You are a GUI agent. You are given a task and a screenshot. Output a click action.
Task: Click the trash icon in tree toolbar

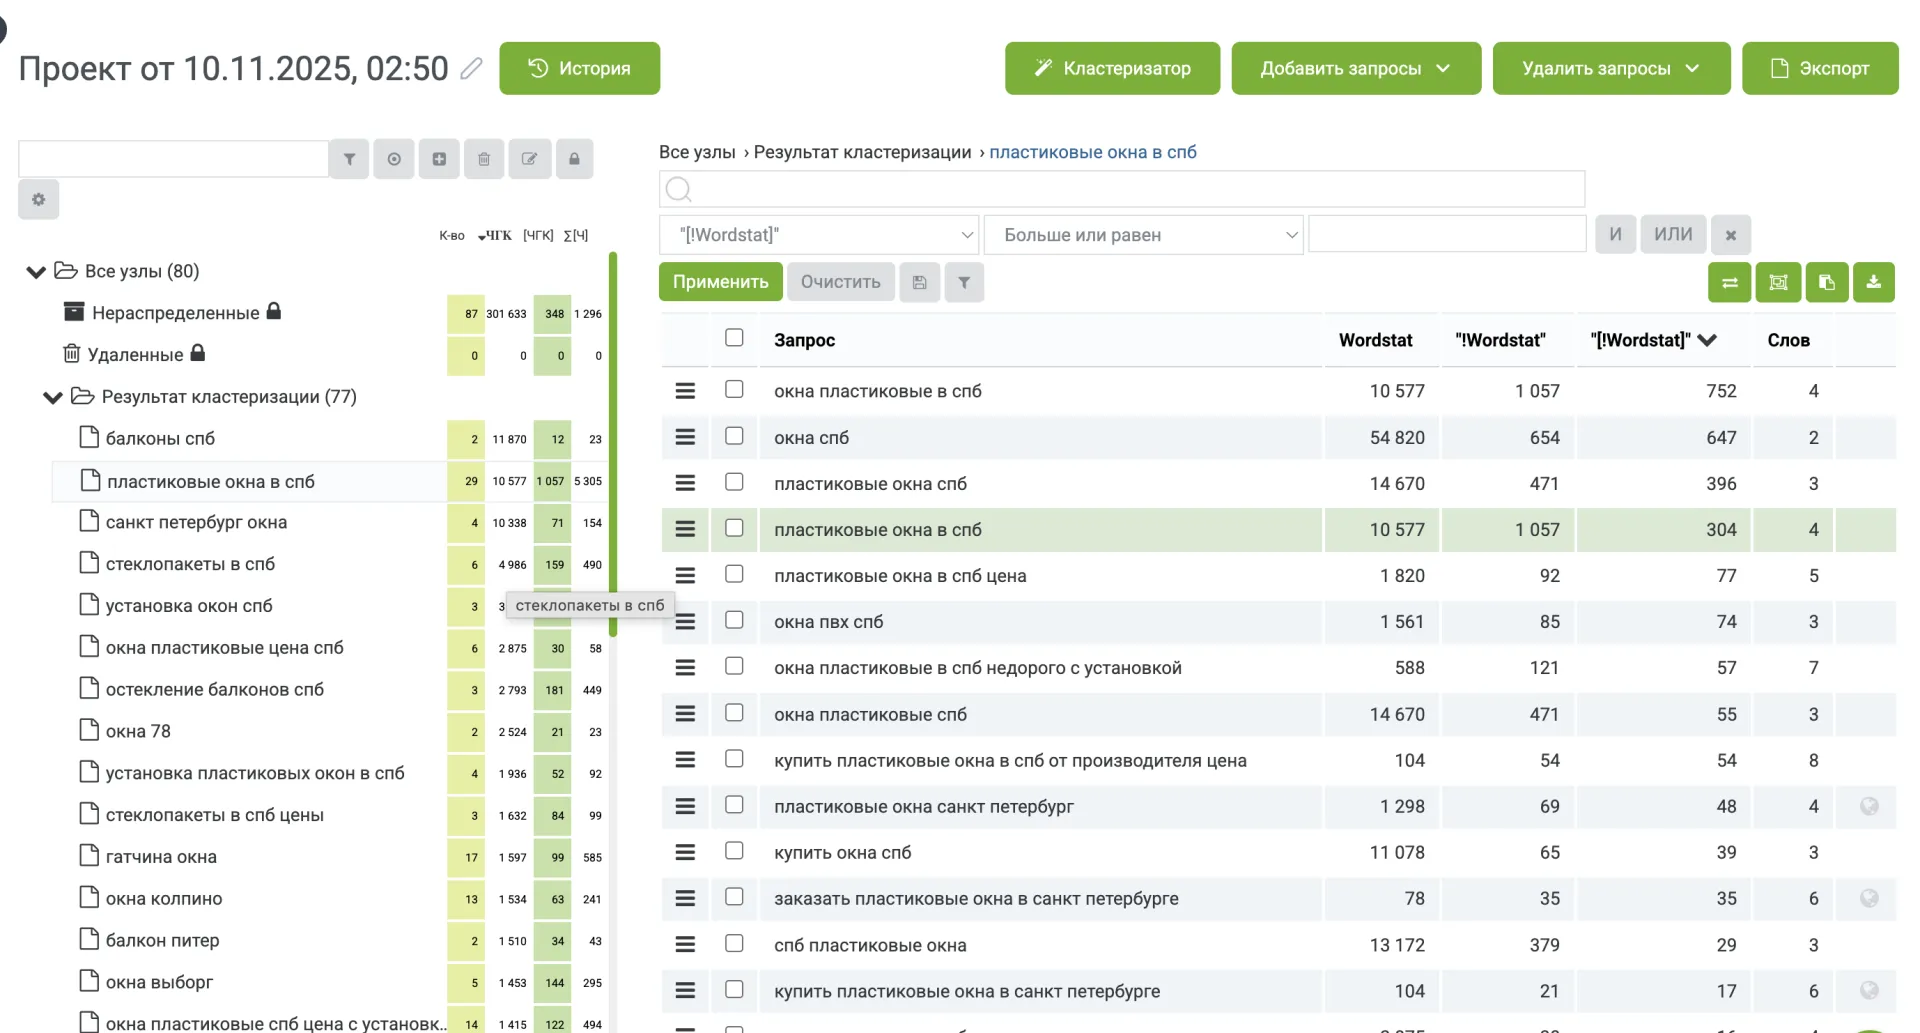(x=484, y=159)
